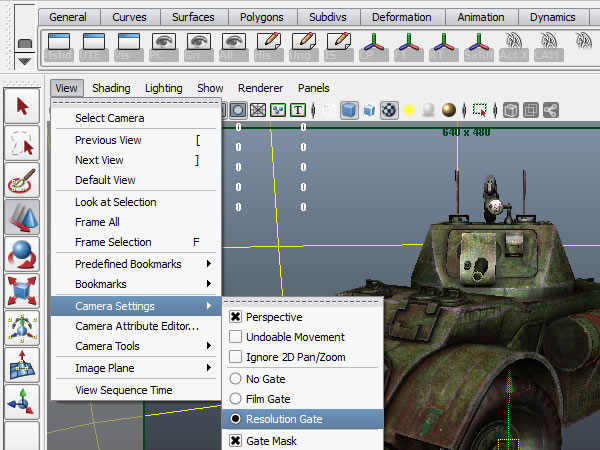Viewport: 600px width, 450px height.
Task: Expand Camera Settings submenu
Action: (136, 306)
